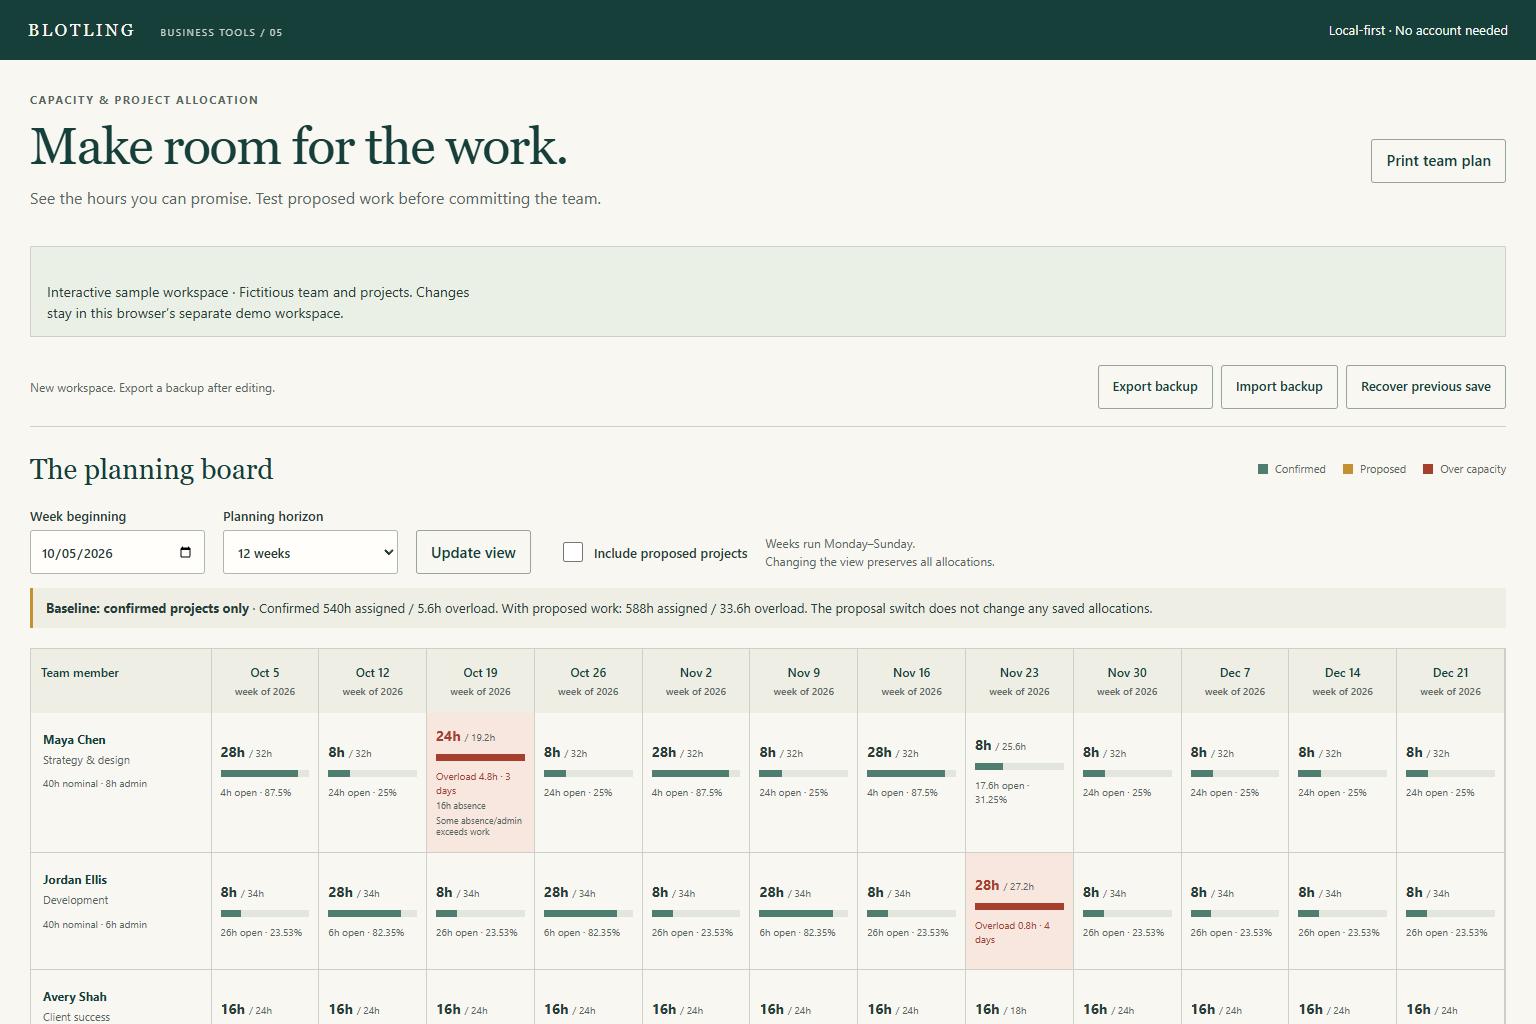Click Import backup button

click(x=1279, y=387)
